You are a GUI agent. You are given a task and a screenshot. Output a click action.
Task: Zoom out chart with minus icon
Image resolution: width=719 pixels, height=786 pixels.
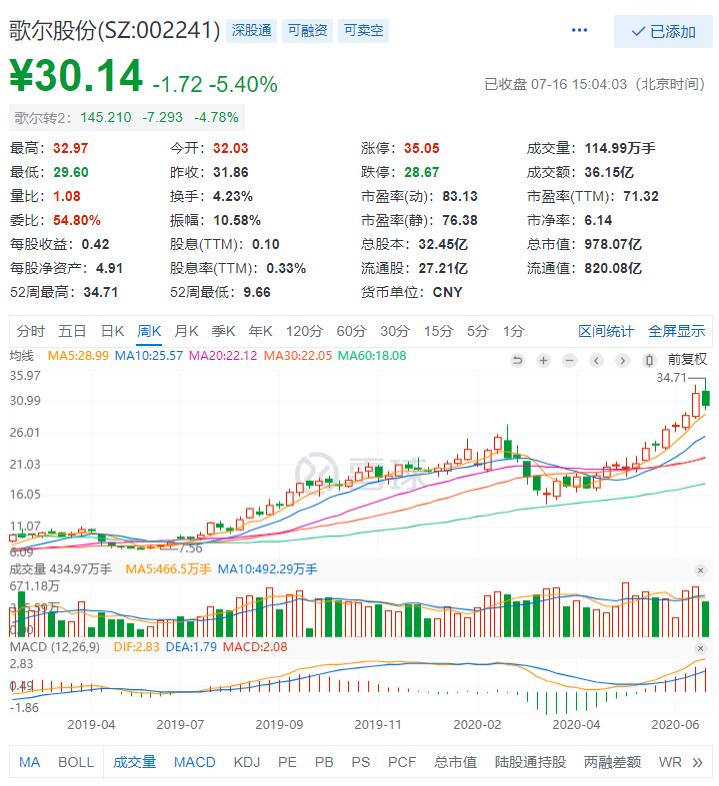click(x=570, y=360)
